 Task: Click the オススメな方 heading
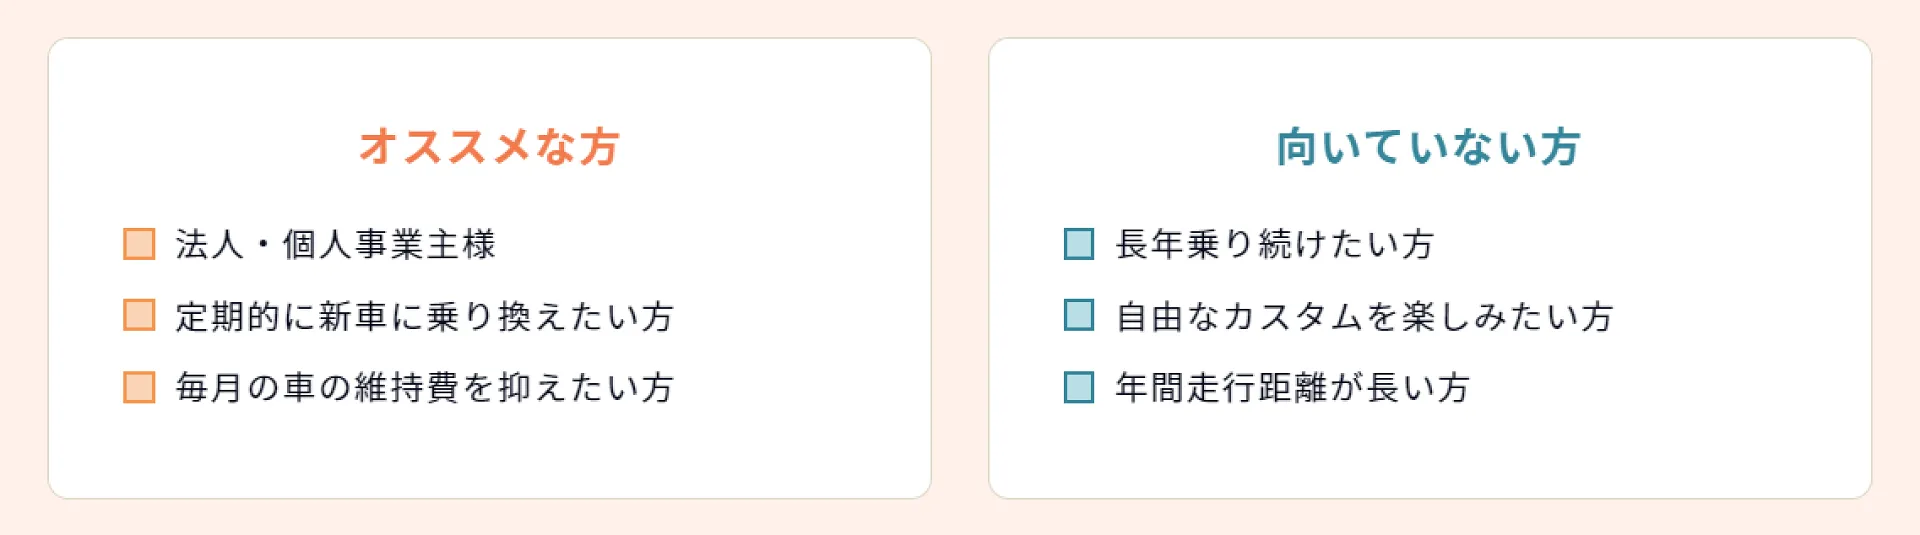click(x=490, y=147)
